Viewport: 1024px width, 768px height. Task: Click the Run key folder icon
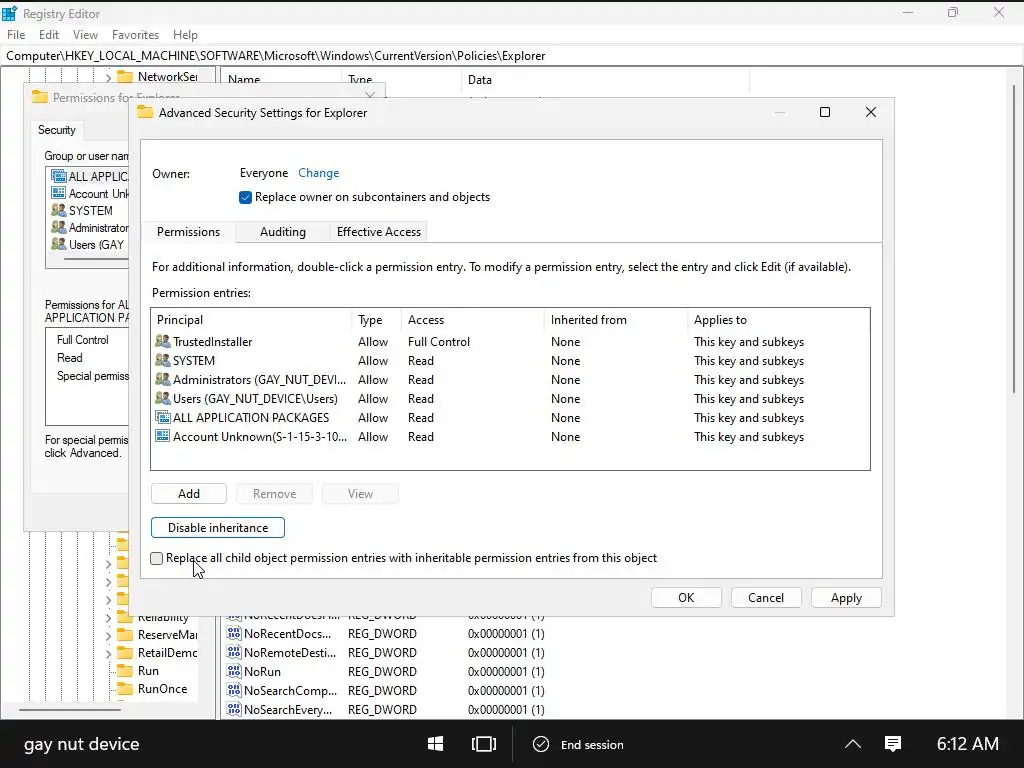pos(125,671)
